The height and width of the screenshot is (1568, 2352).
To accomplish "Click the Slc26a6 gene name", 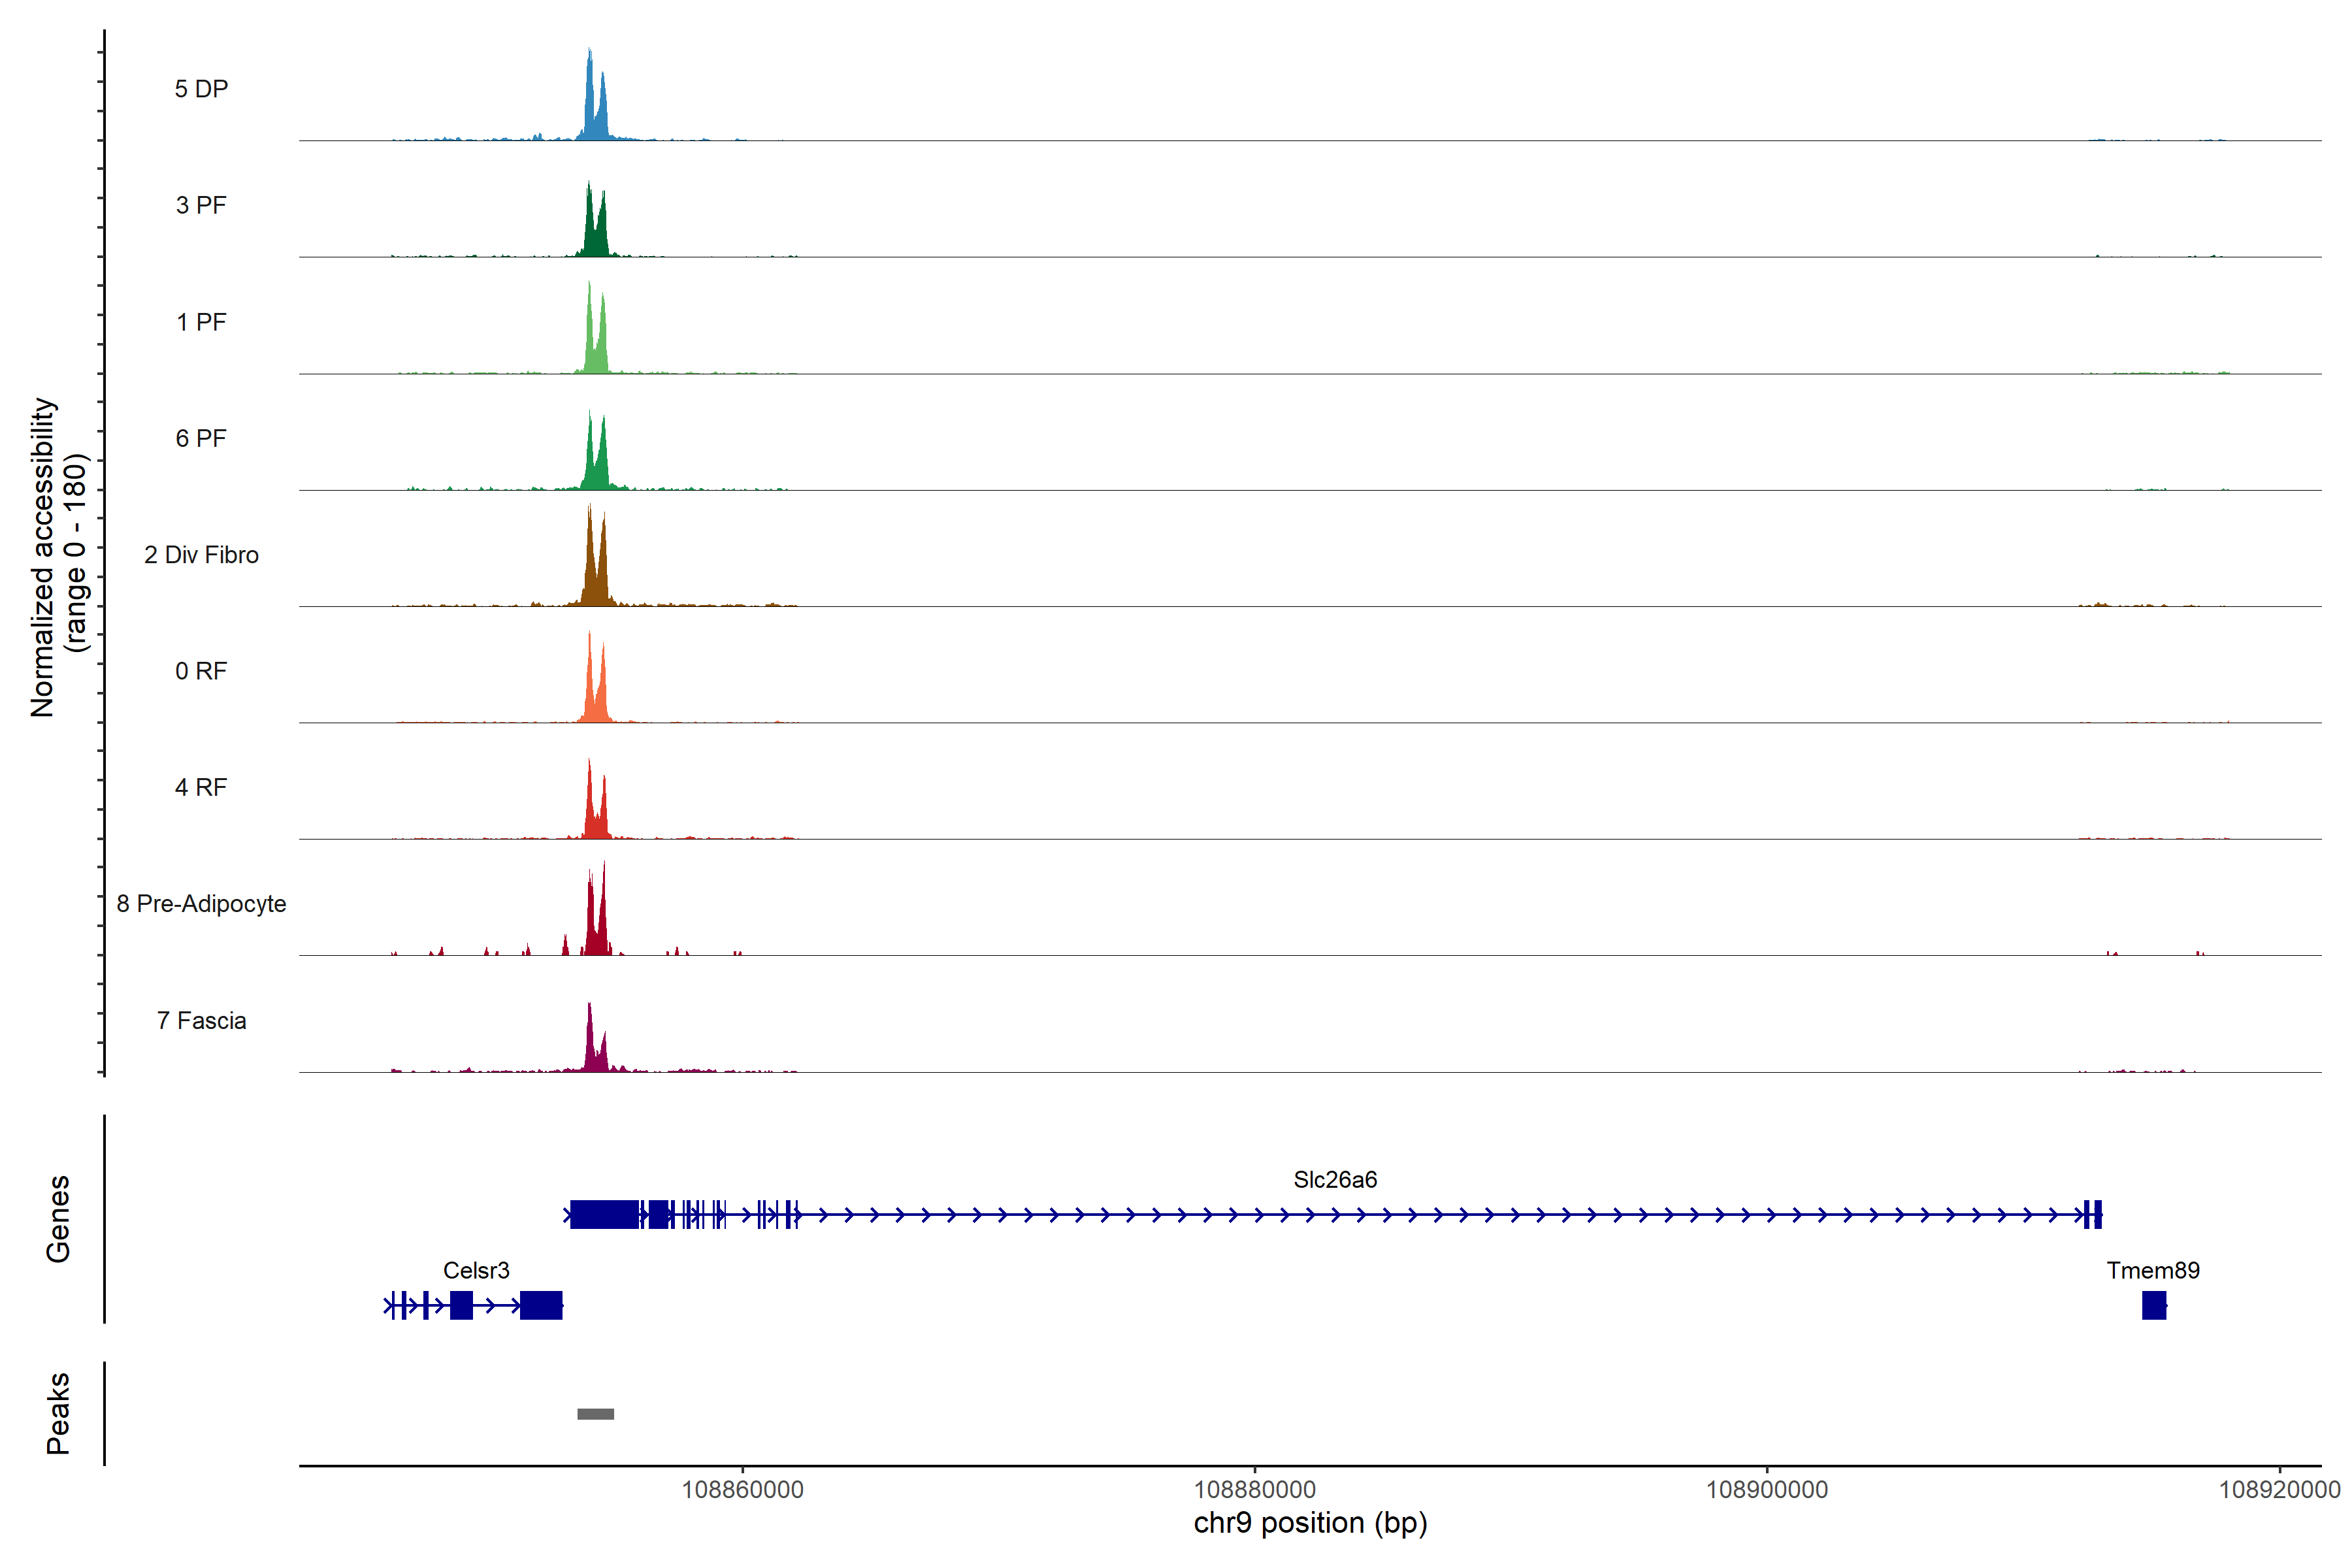I will pos(1335,1180).
